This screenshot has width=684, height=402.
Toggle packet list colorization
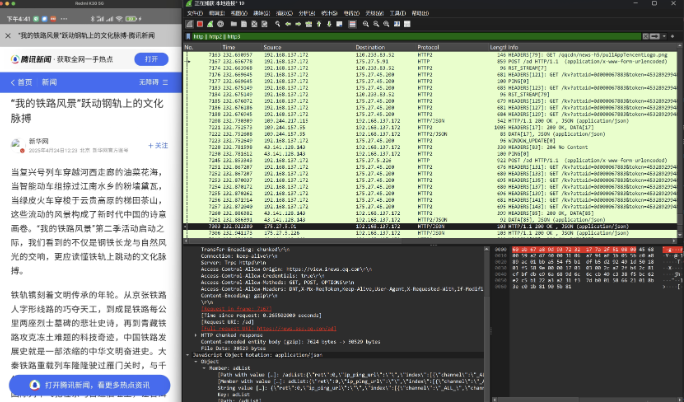[352, 24]
